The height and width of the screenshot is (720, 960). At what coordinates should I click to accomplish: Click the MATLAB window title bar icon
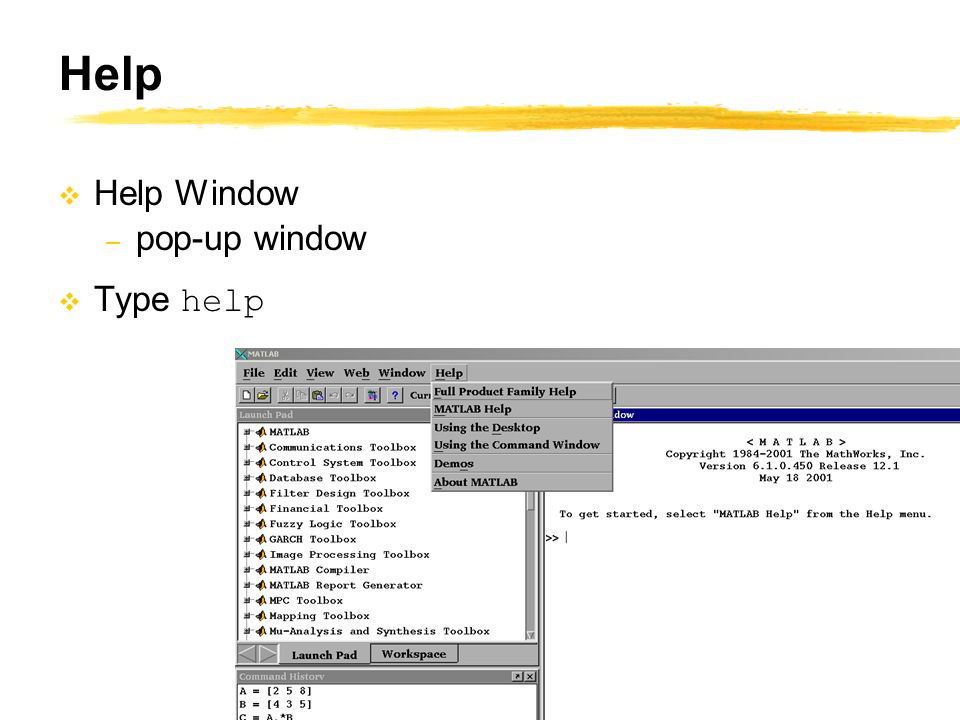click(241, 354)
